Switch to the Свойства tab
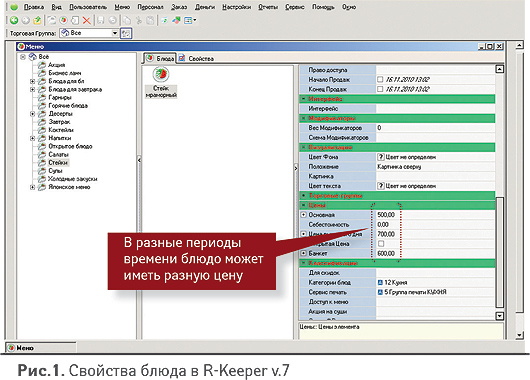The width and height of the screenshot is (530, 380). pyautogui.click(x=196, y=58)
